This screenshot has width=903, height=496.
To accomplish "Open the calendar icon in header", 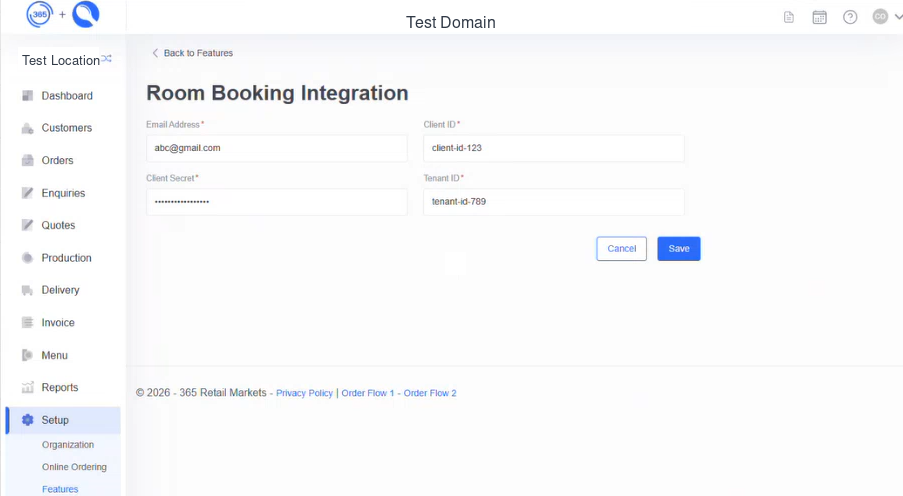I will [819, 17].
